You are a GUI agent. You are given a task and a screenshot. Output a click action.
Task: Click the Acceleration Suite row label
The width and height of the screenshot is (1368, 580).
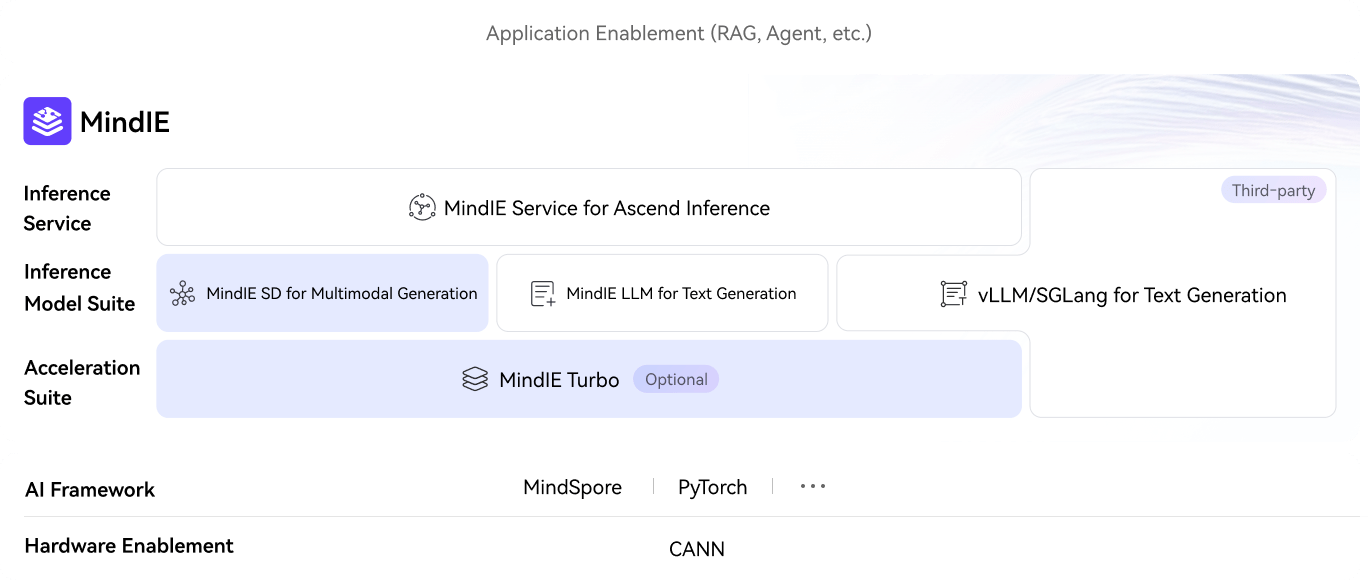82,382
